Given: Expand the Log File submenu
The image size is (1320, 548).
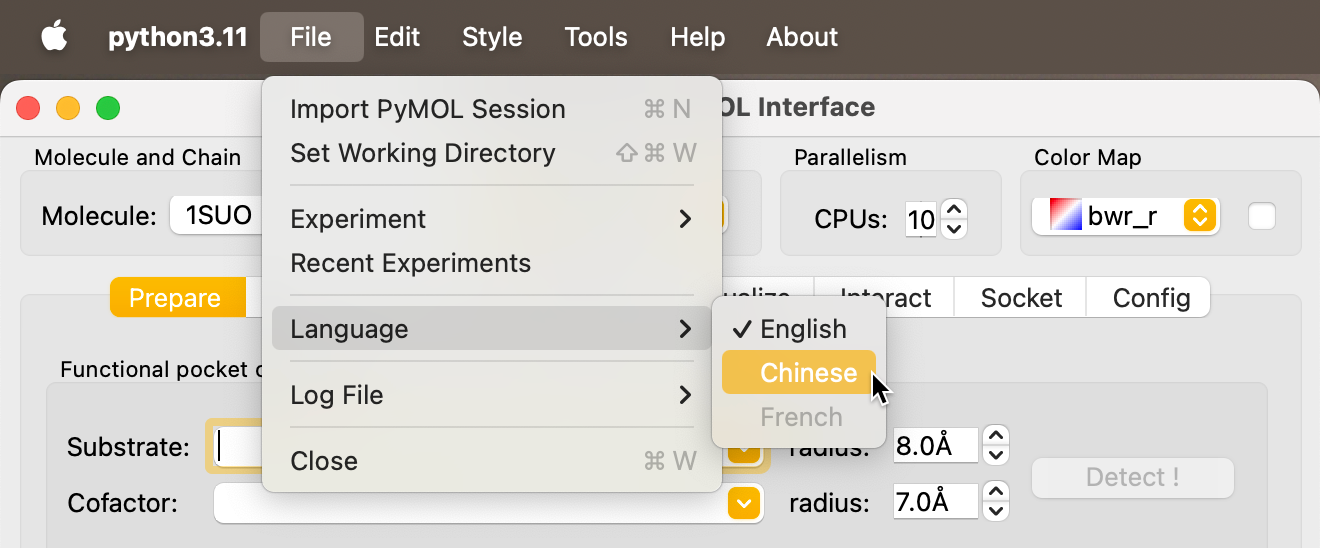Looking at the screenshot, I should point(492,395).
